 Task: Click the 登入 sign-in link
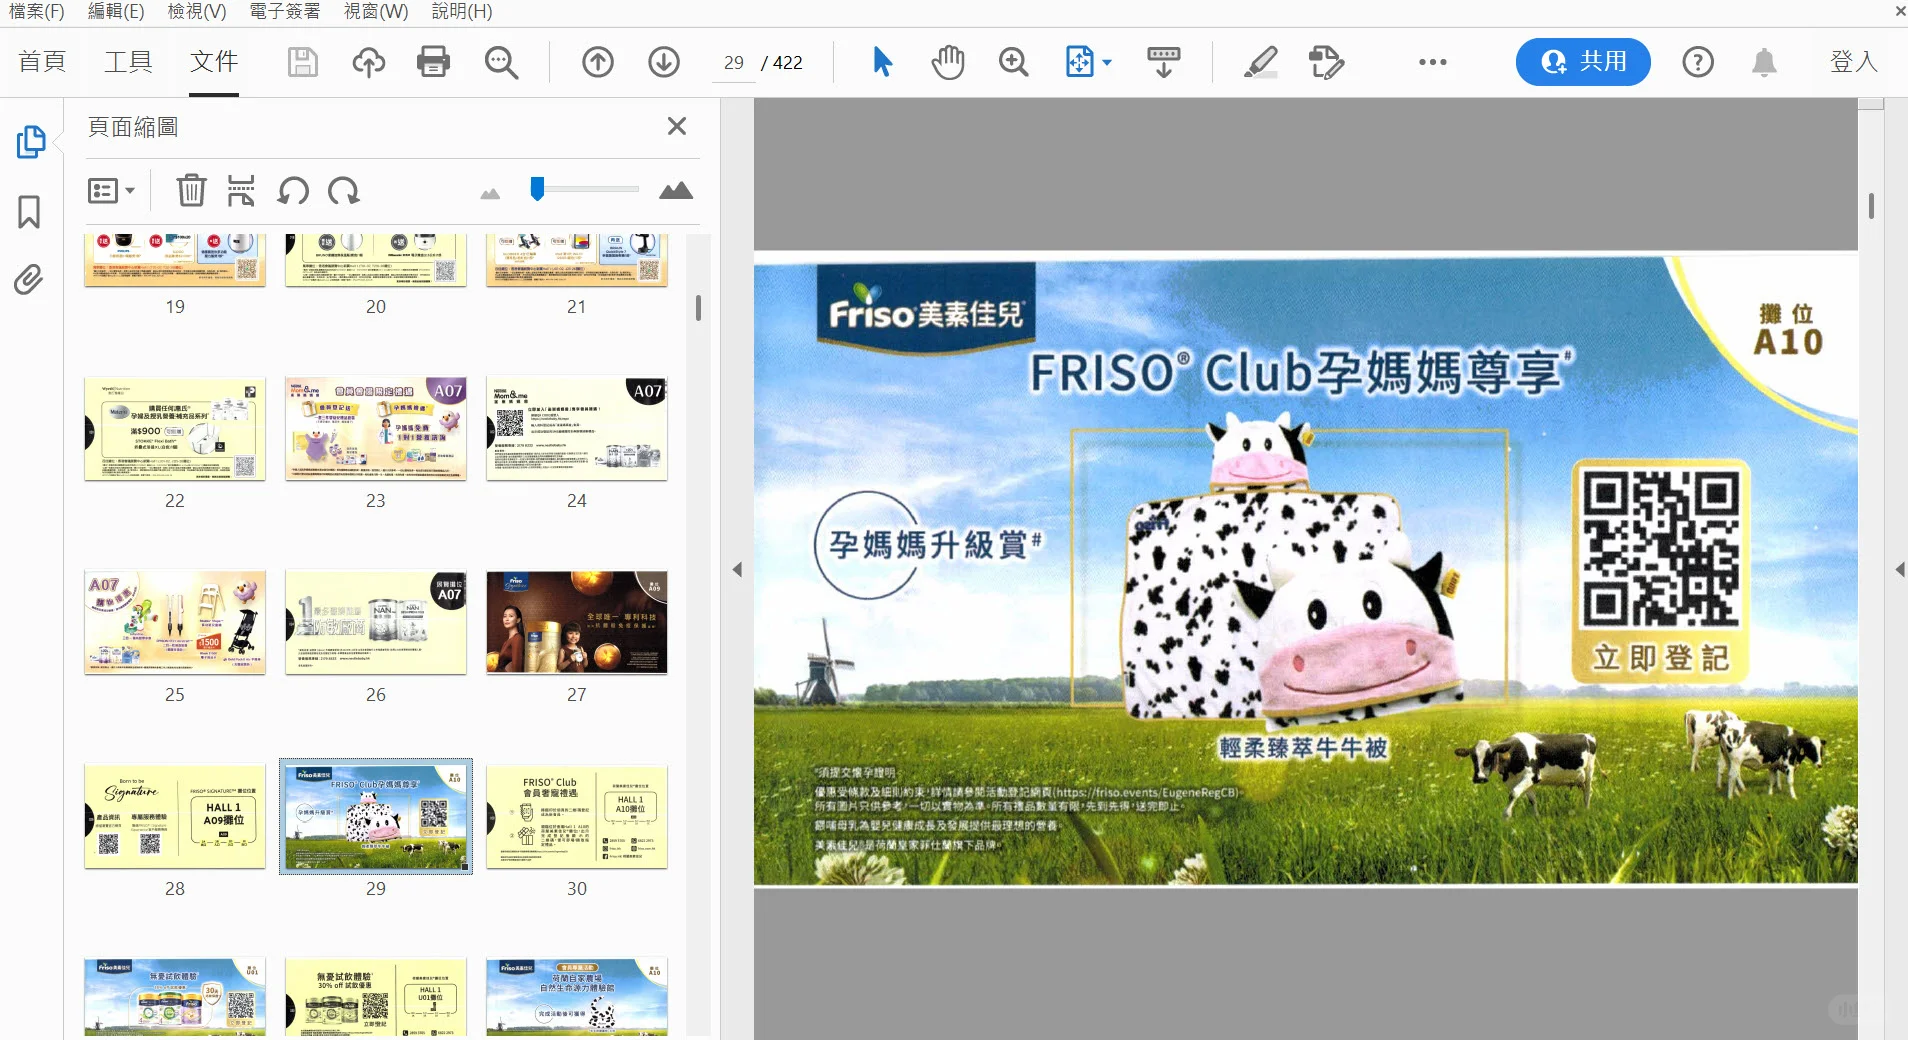[1853, 62]
